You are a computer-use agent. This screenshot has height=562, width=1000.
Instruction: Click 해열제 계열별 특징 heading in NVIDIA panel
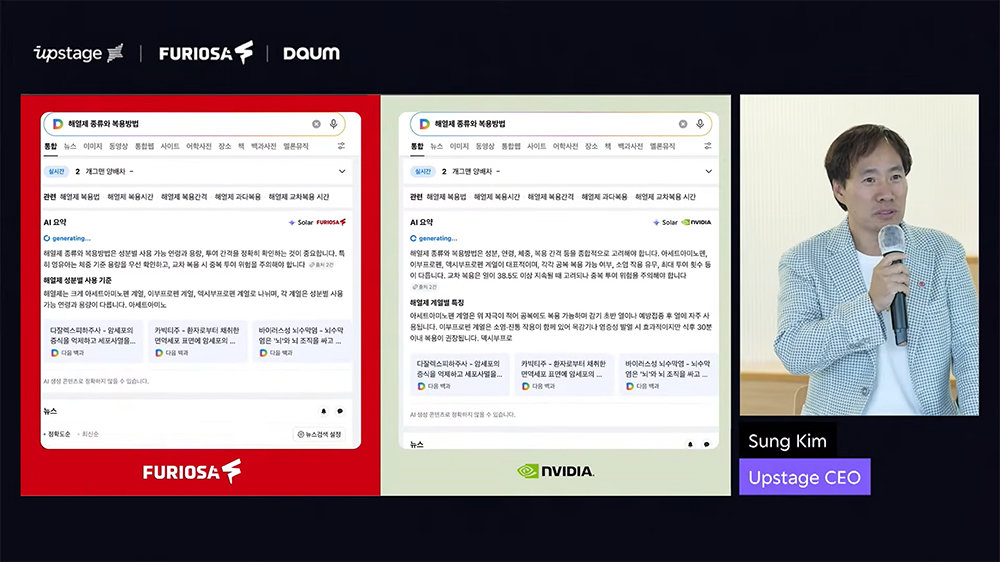pyautogui.click(x=437, y=302)
